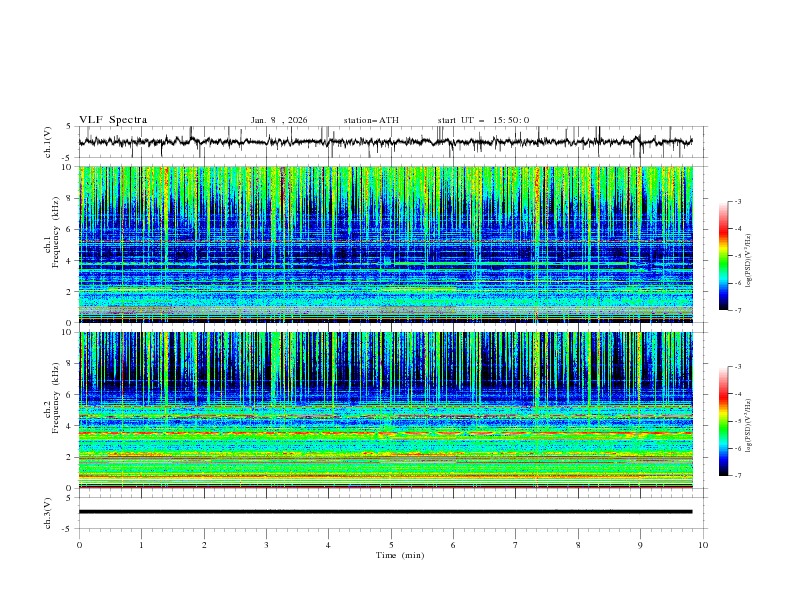792x612 pixels.
Task: Click the "6" kHz tick of ch.2 spectrogram
Action: 71,395
